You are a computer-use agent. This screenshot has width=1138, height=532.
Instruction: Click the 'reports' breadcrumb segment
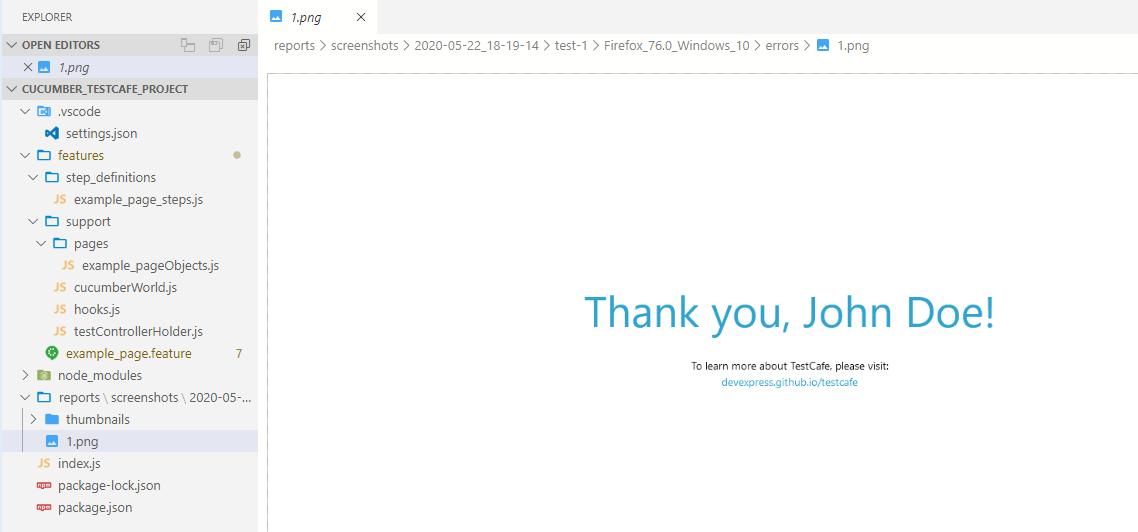pos(295,45)
